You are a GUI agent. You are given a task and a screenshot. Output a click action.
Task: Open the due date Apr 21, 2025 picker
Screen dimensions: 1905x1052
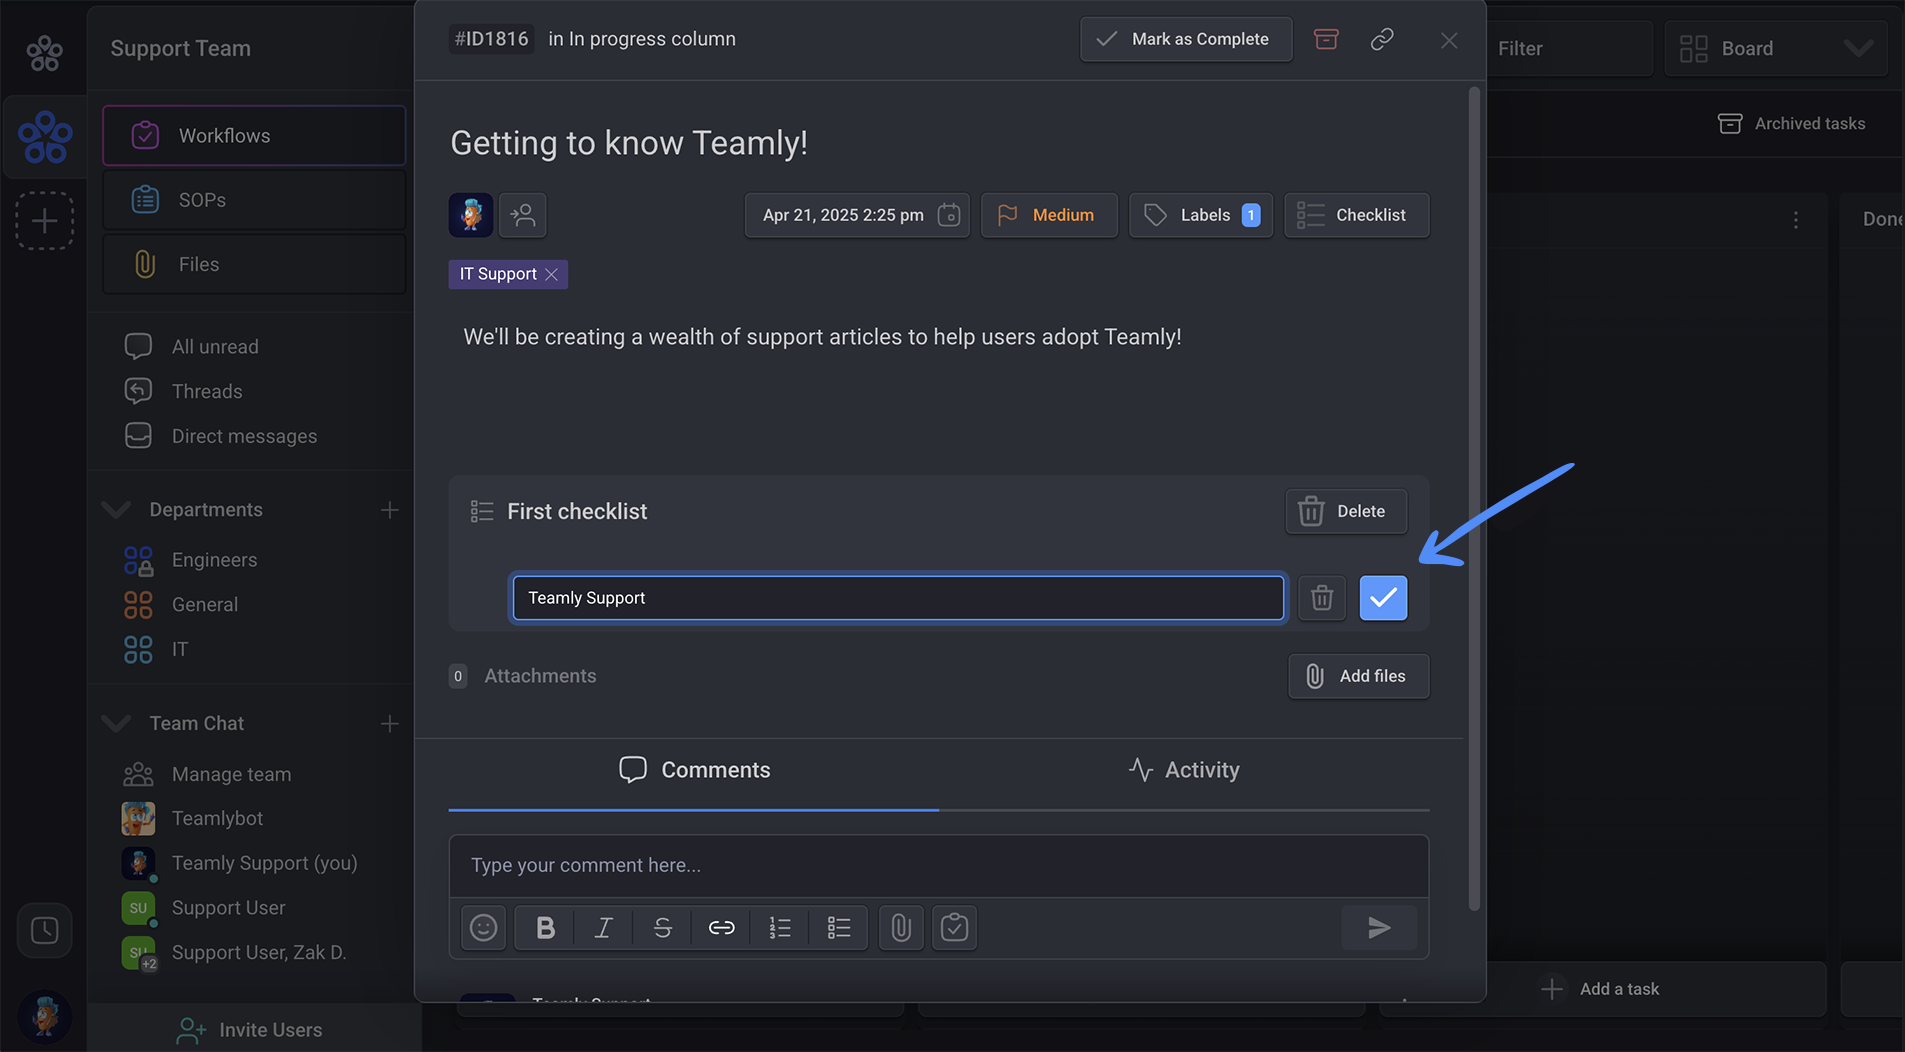pyautogui.click(x=857, y=215)
